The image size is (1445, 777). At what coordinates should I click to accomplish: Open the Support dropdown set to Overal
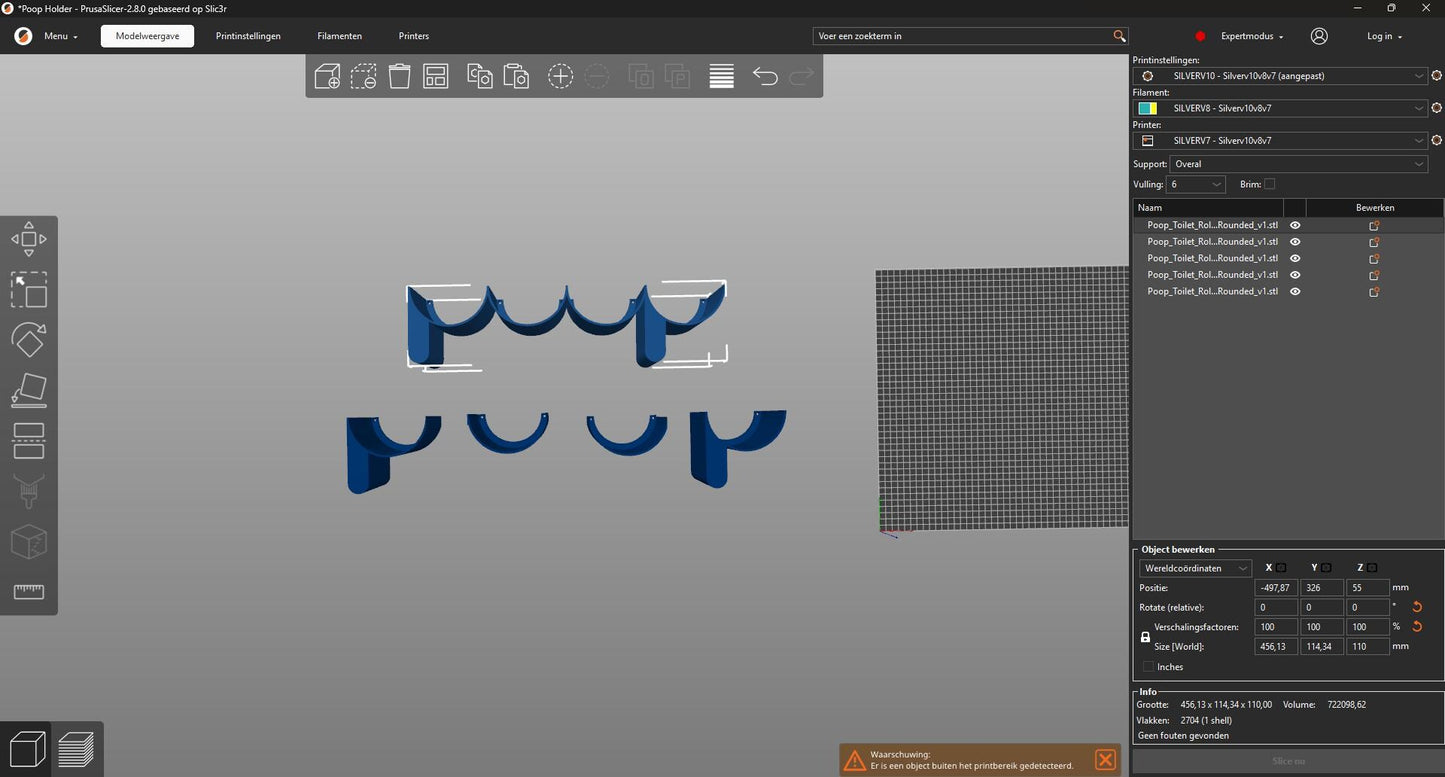[1299, 164]
